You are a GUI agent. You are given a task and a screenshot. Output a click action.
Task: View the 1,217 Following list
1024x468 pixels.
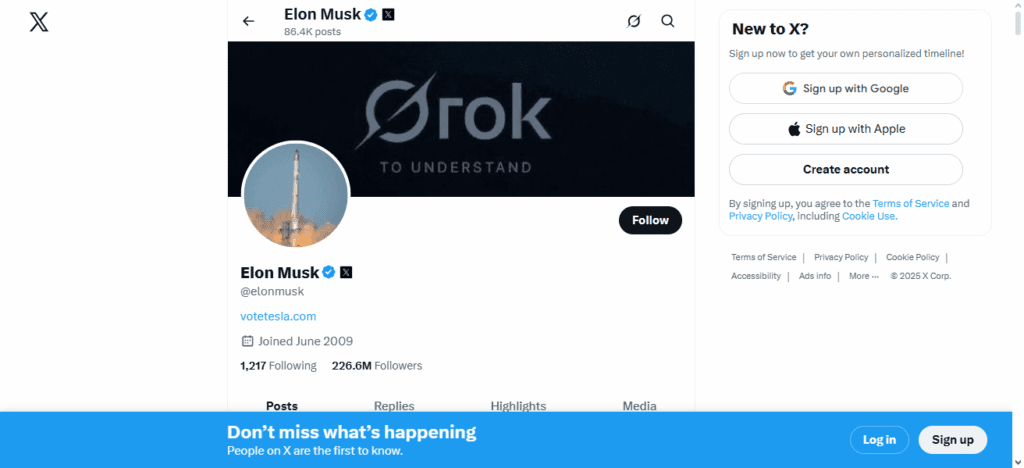pos(278,366)
